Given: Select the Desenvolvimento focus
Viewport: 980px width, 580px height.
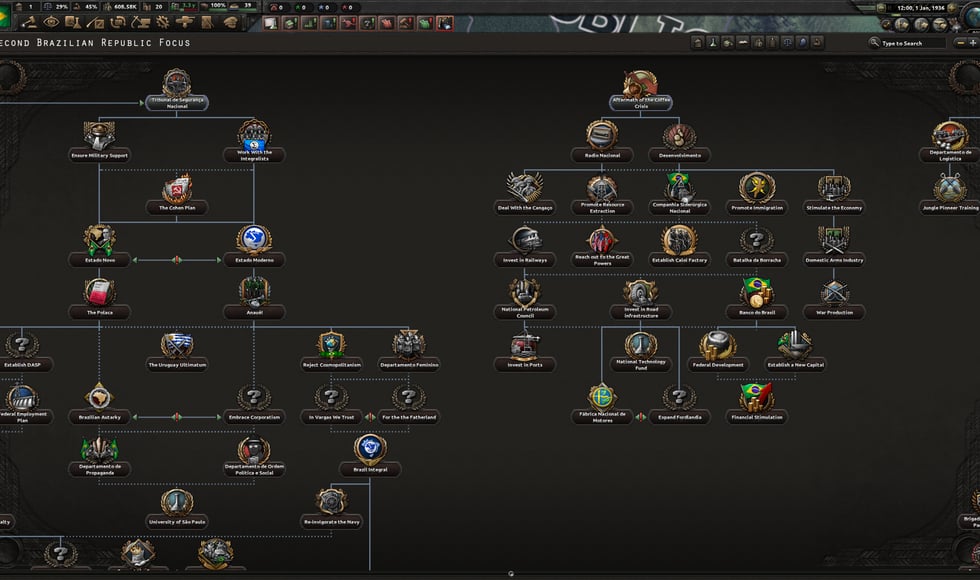Looking at the screenshot, I should pos(680,141).
